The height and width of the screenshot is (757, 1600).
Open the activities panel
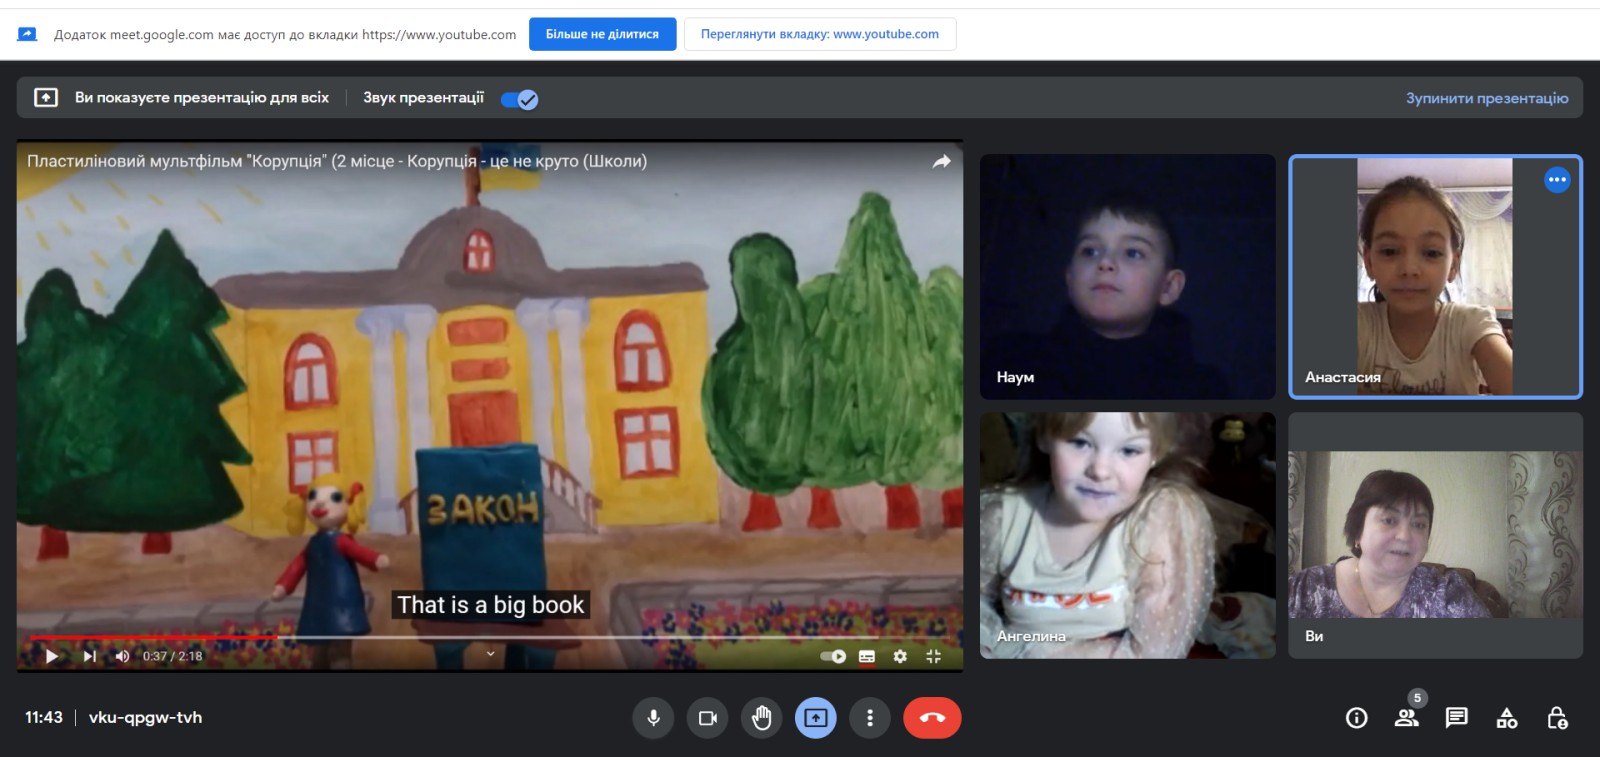1506,718
